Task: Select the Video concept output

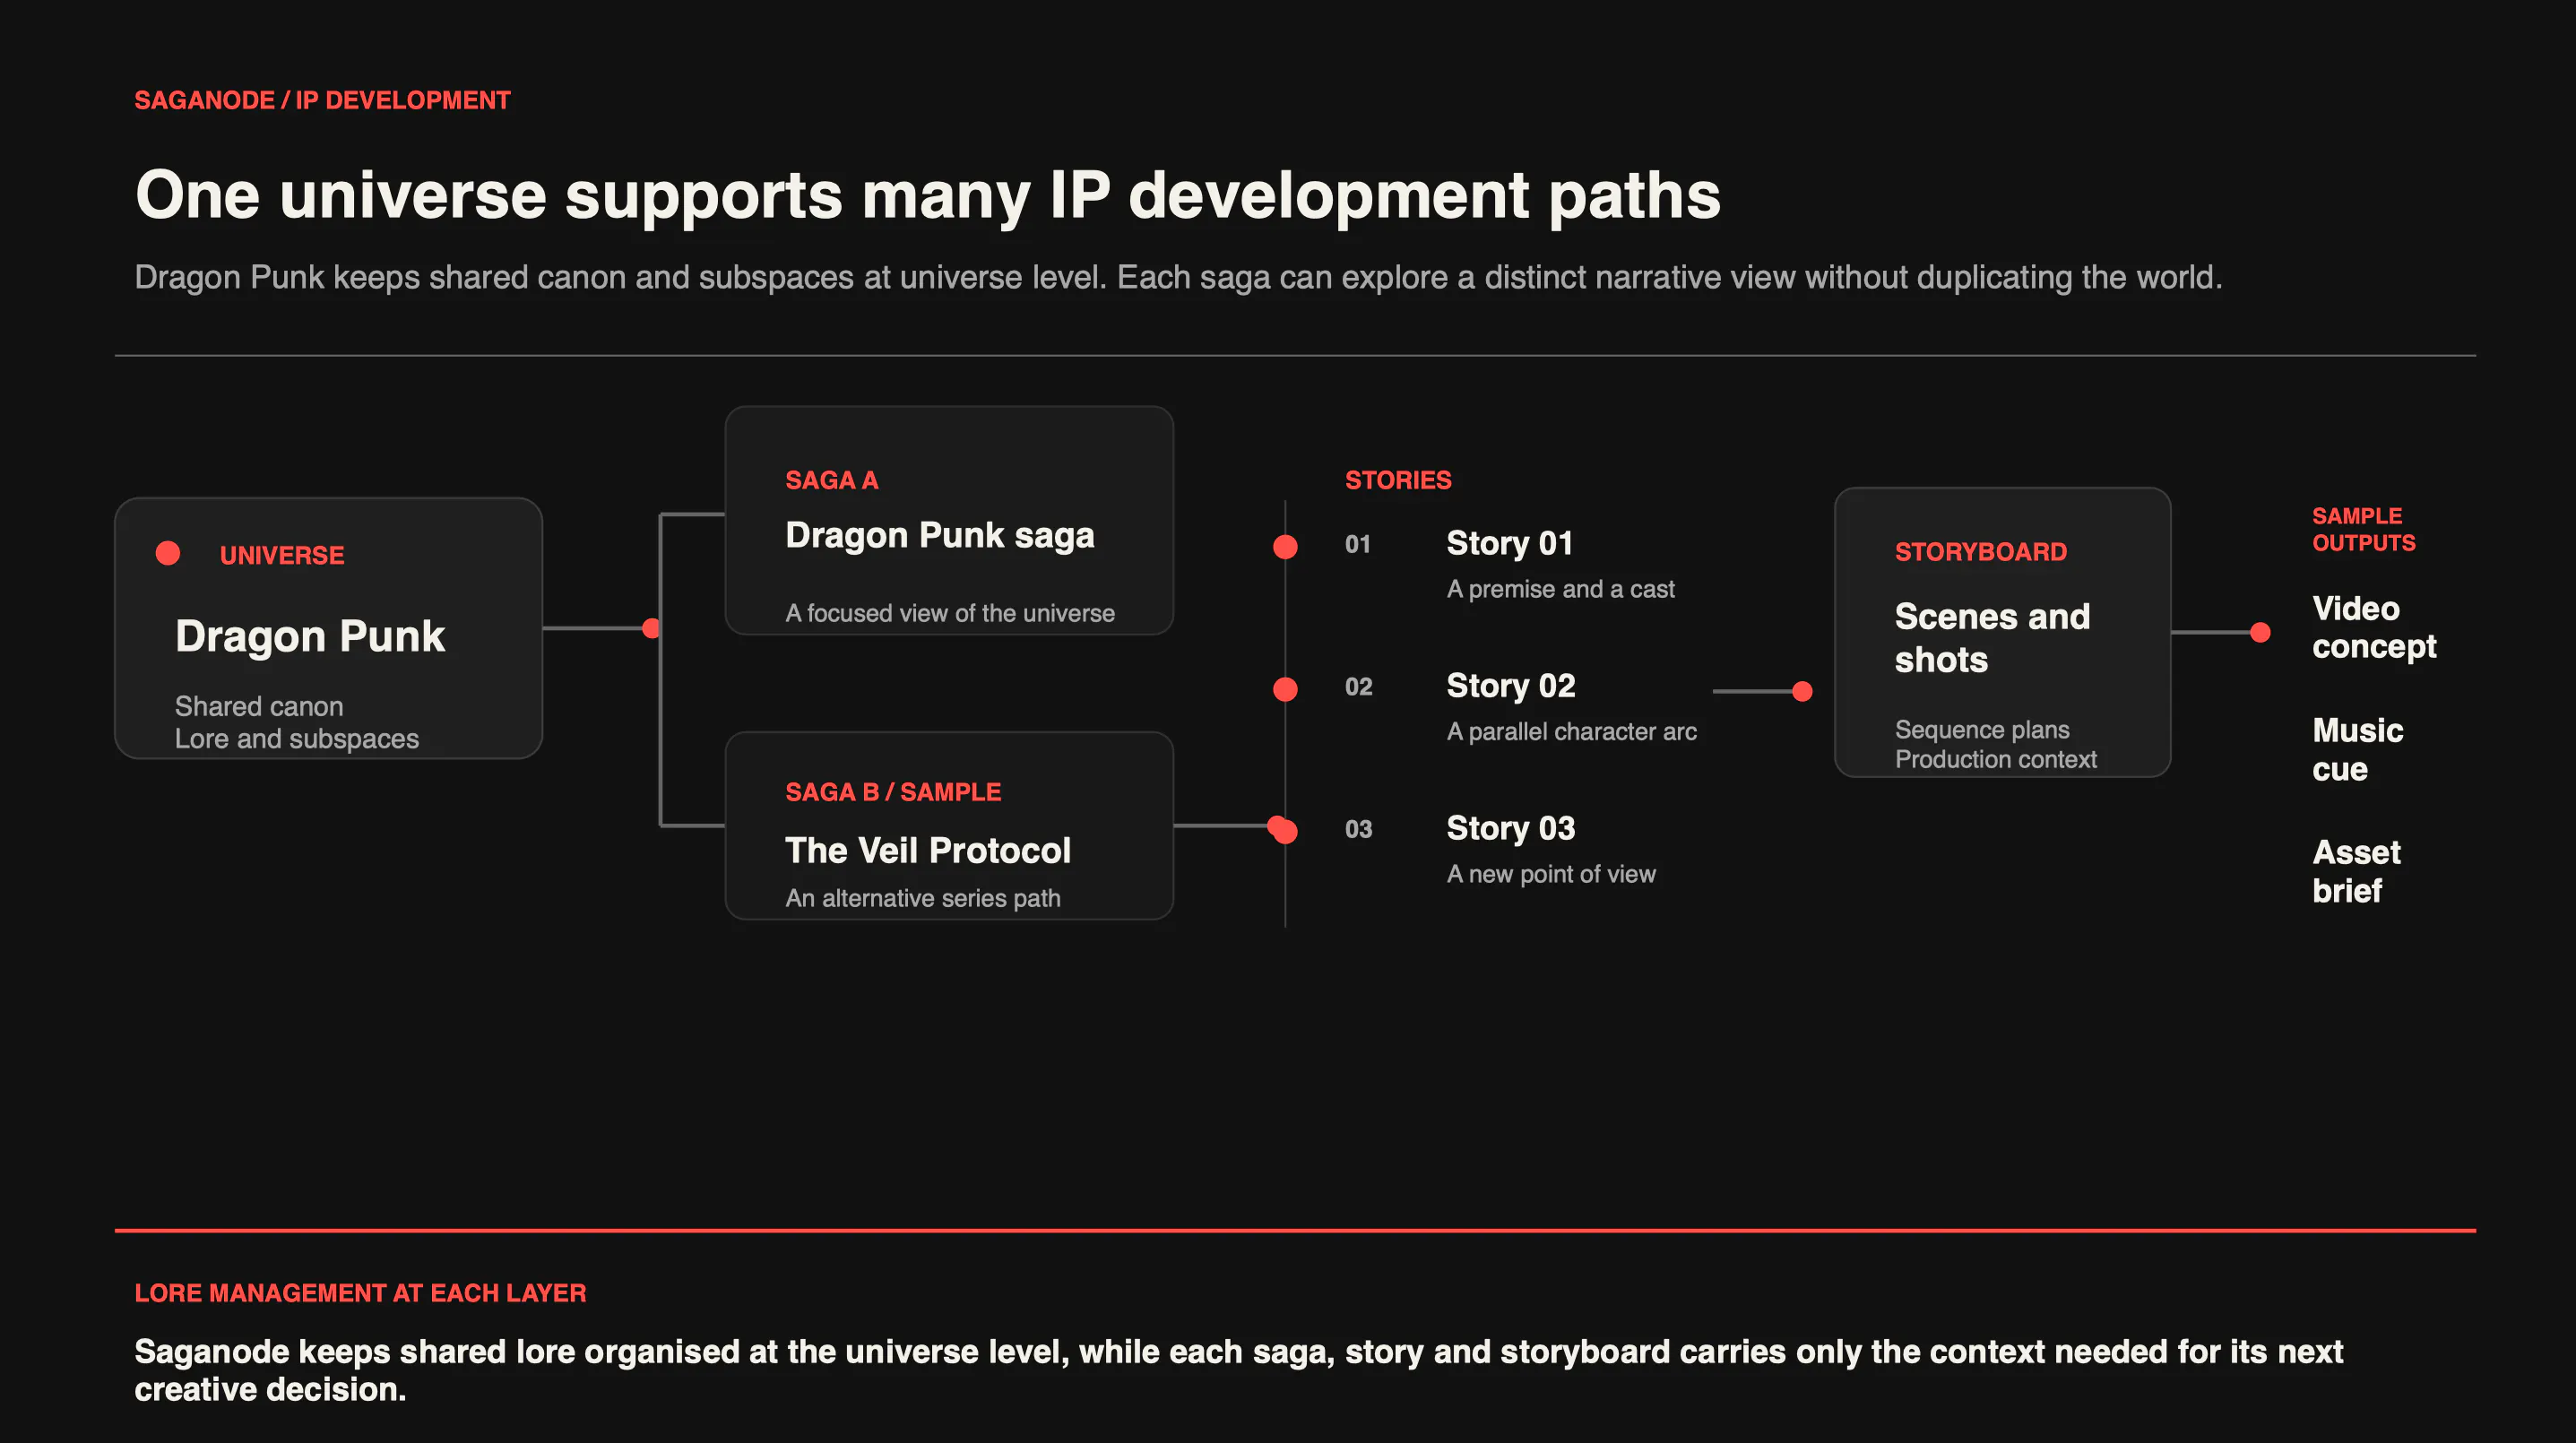Action: coord(2374,627)
